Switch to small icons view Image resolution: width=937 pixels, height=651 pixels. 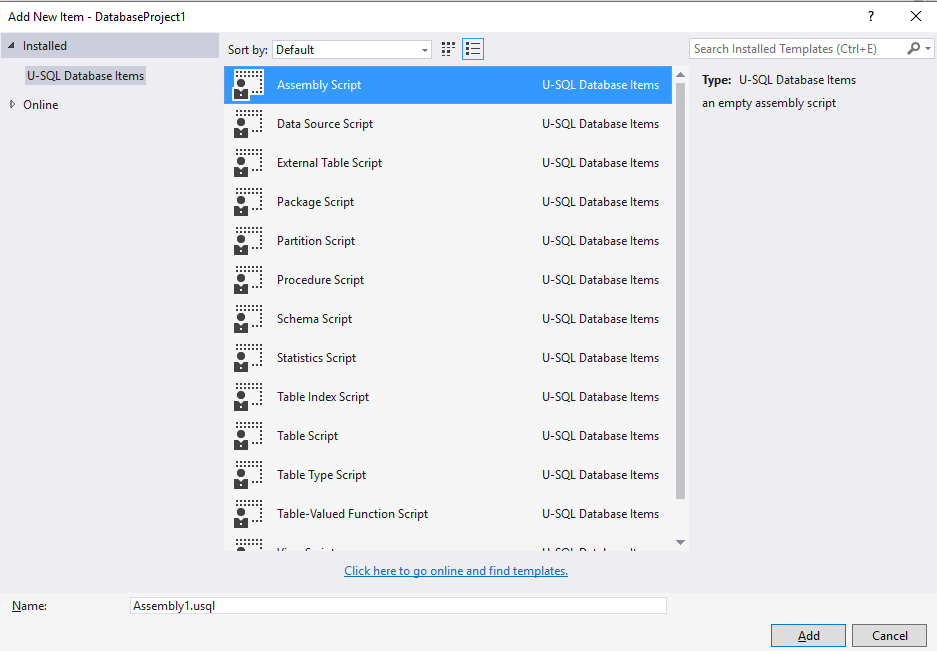[447, 48]
